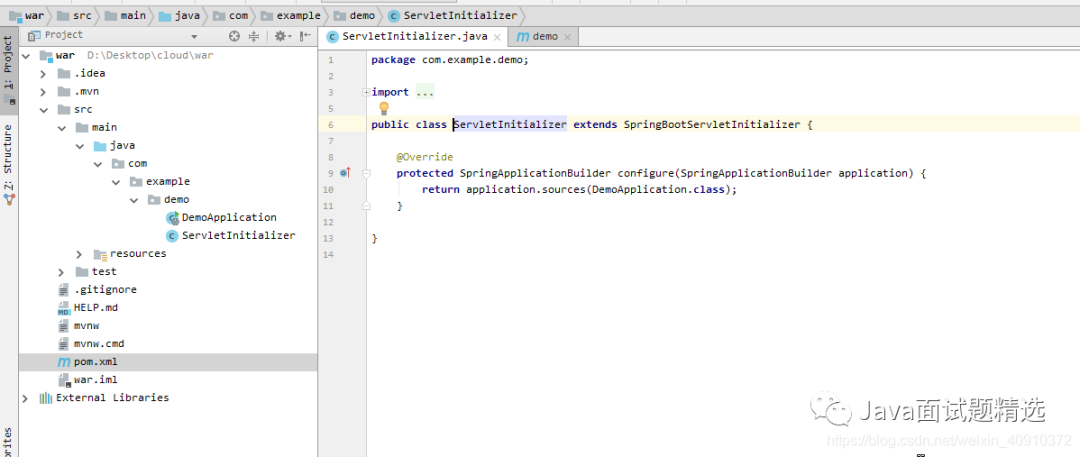Click the ServletInitializer class name on line 6

510,125
